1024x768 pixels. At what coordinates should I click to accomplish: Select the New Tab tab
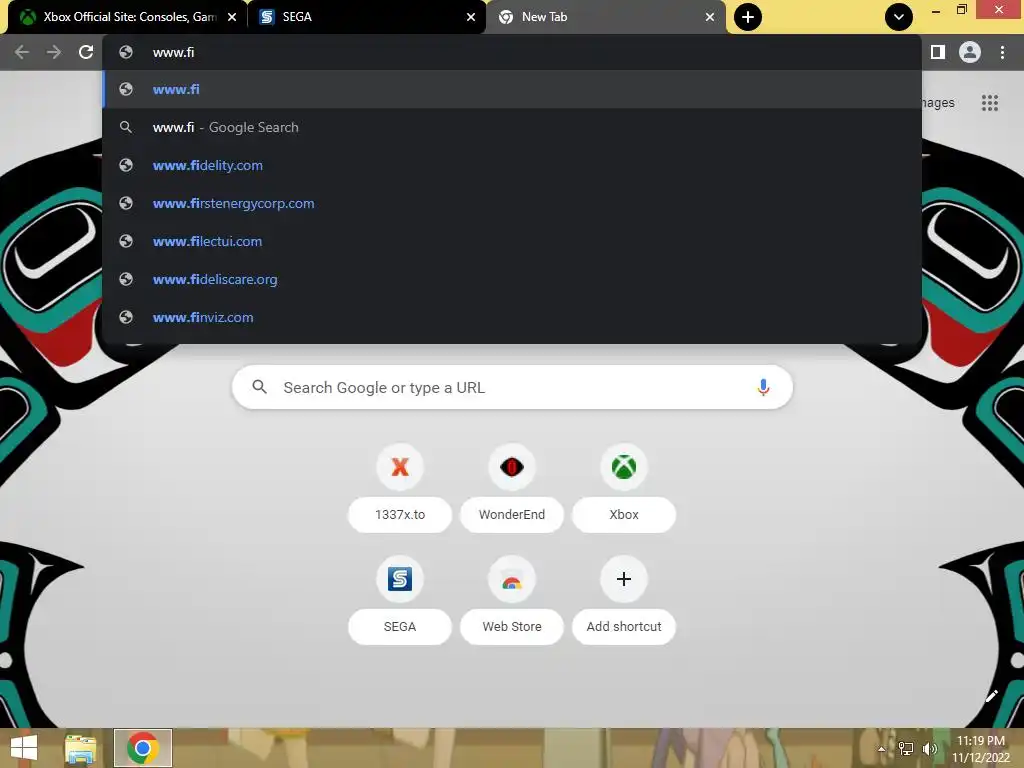click(x=606, y=17)
